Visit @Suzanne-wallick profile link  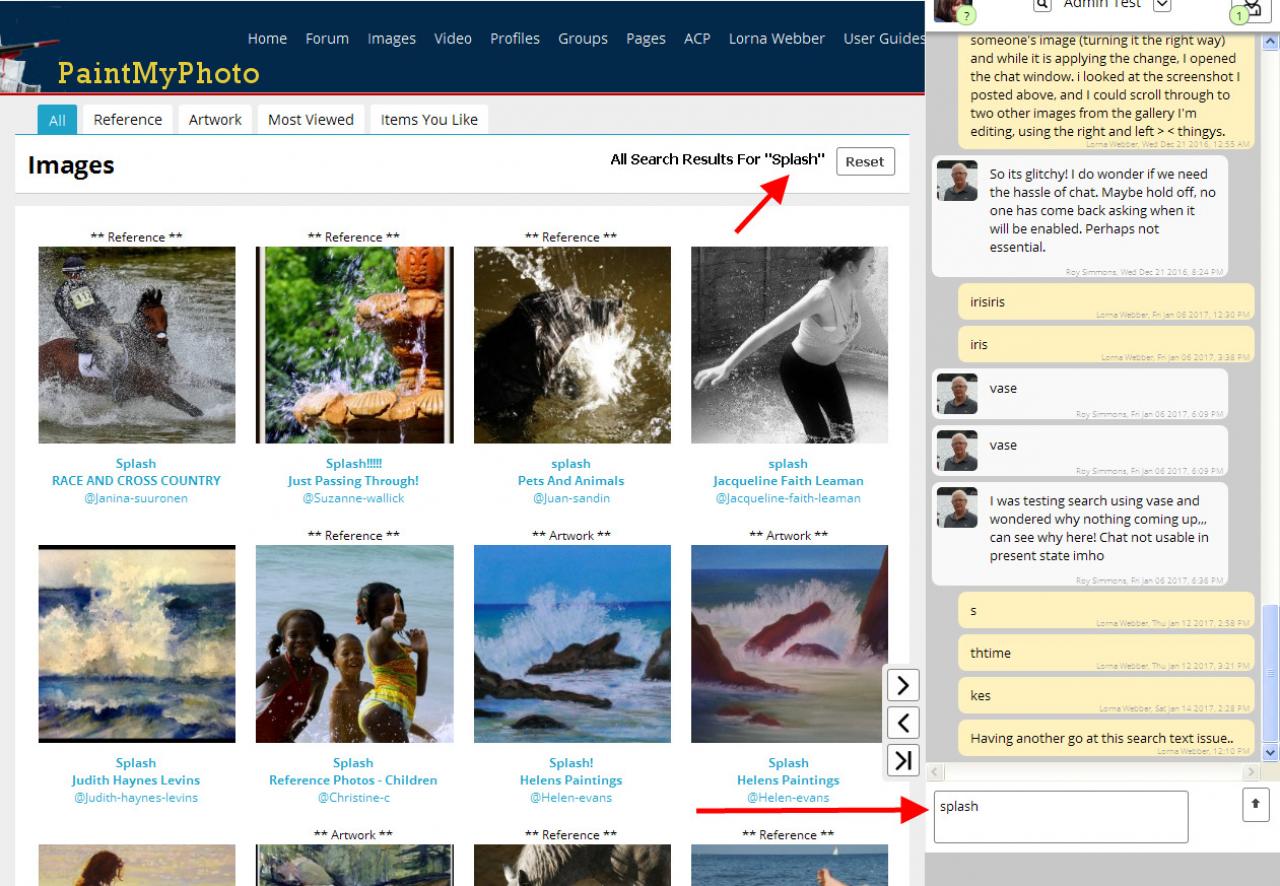pyautogui.click(x=353, y=498)
